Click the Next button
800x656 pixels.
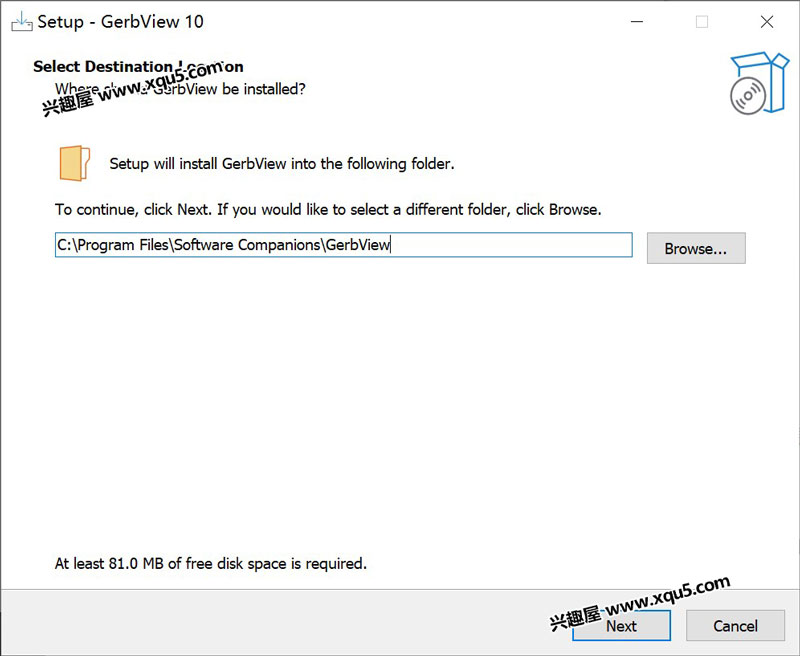pyautogui.click(x=621, y=625)
